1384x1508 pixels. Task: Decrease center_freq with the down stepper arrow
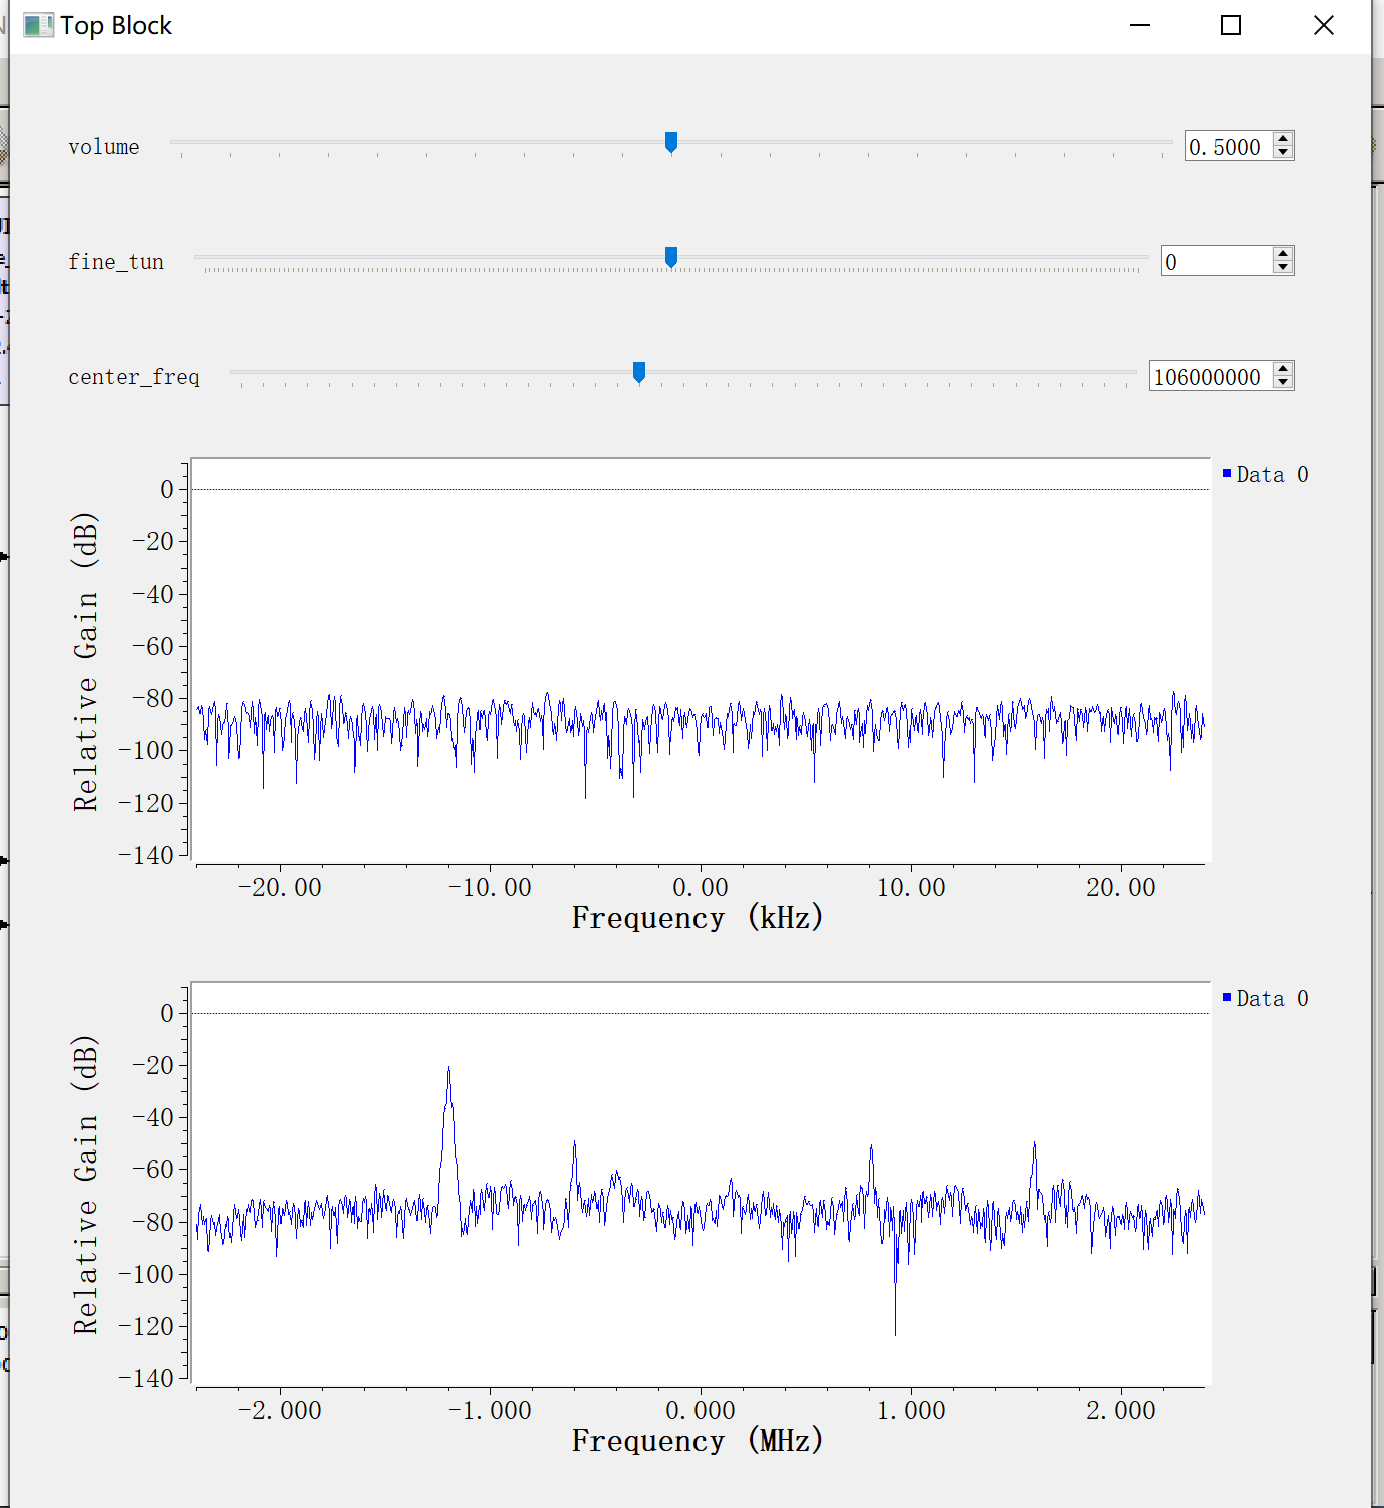point(1284,383)
